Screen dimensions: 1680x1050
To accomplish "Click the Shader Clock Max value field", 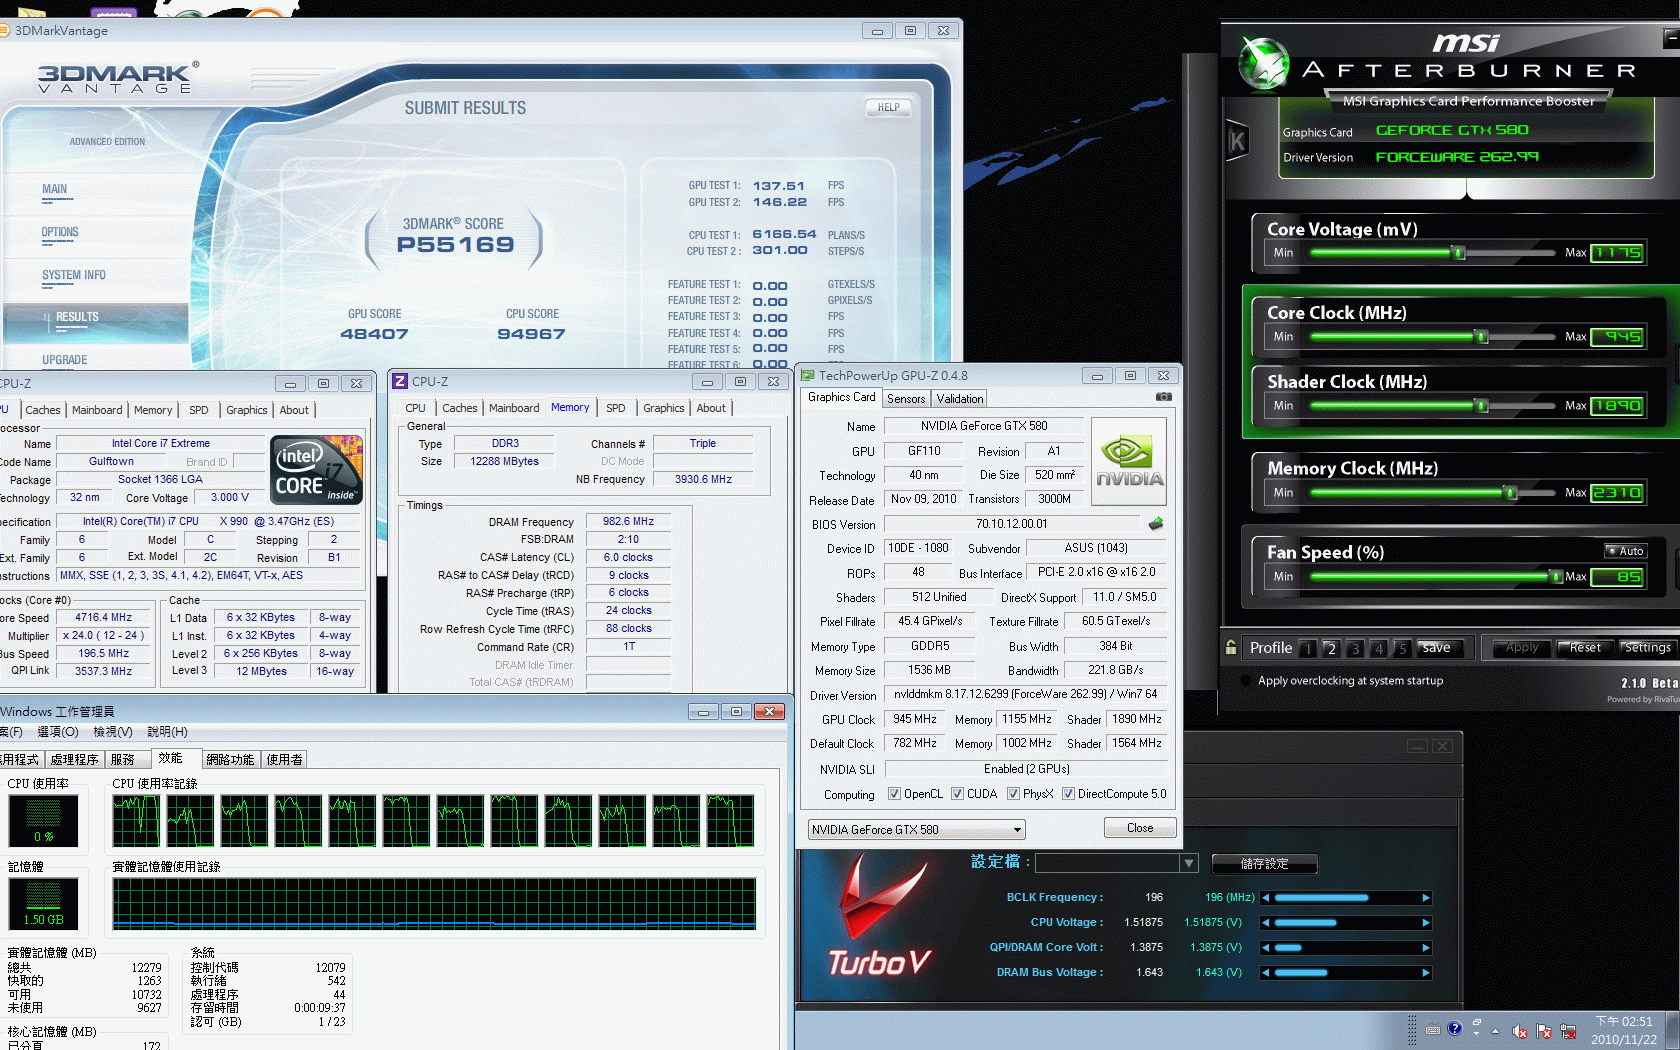I will (1617, 406).
